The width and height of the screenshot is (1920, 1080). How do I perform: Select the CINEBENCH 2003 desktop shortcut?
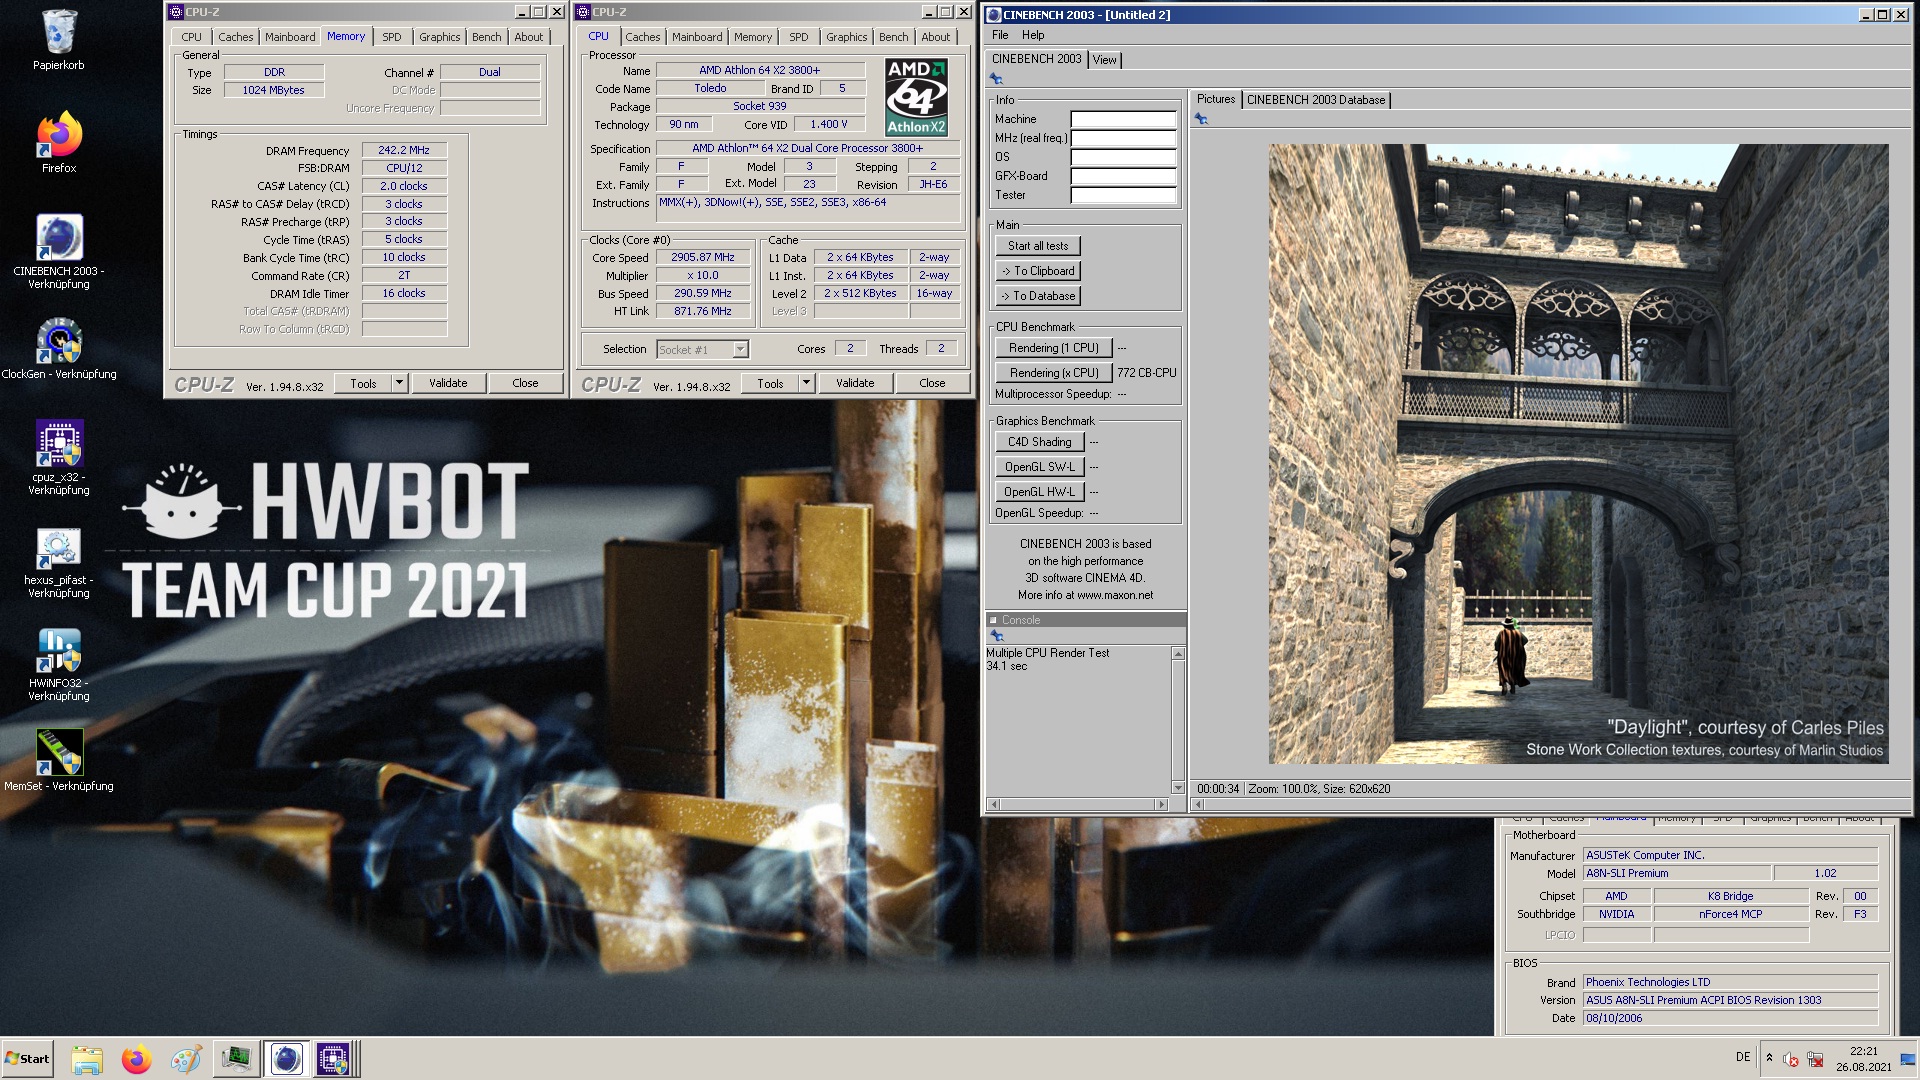(59, 237)
